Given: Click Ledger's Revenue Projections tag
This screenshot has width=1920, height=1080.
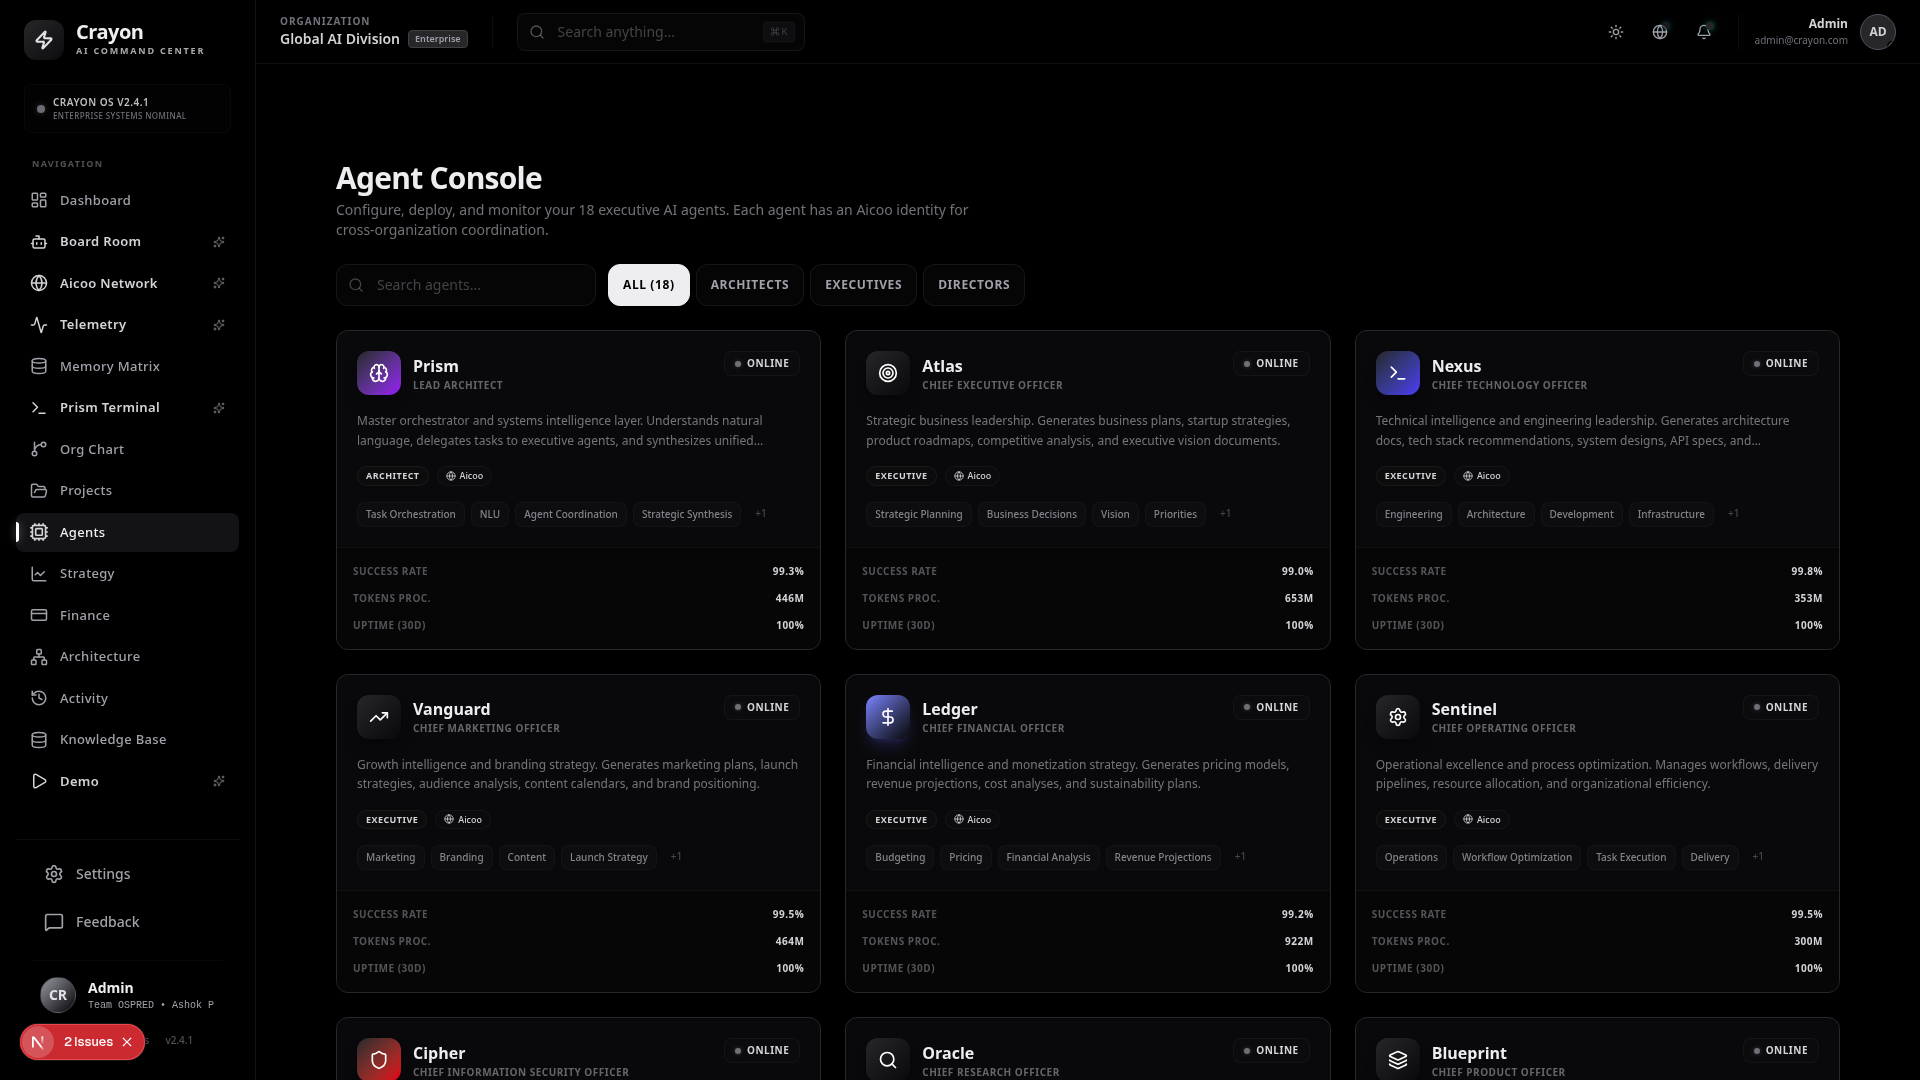Looking at the screenshot, I should [x=1163, y=857].
